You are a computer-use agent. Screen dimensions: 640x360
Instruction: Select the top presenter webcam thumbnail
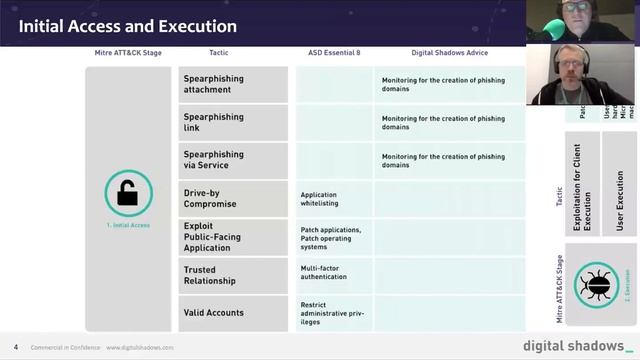pos(580,21)
